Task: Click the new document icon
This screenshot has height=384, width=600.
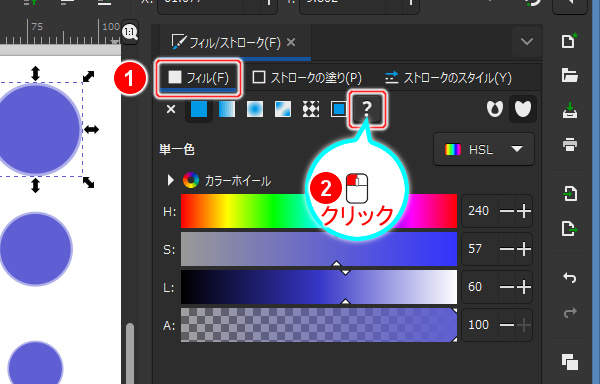Action: coord(569,41)
